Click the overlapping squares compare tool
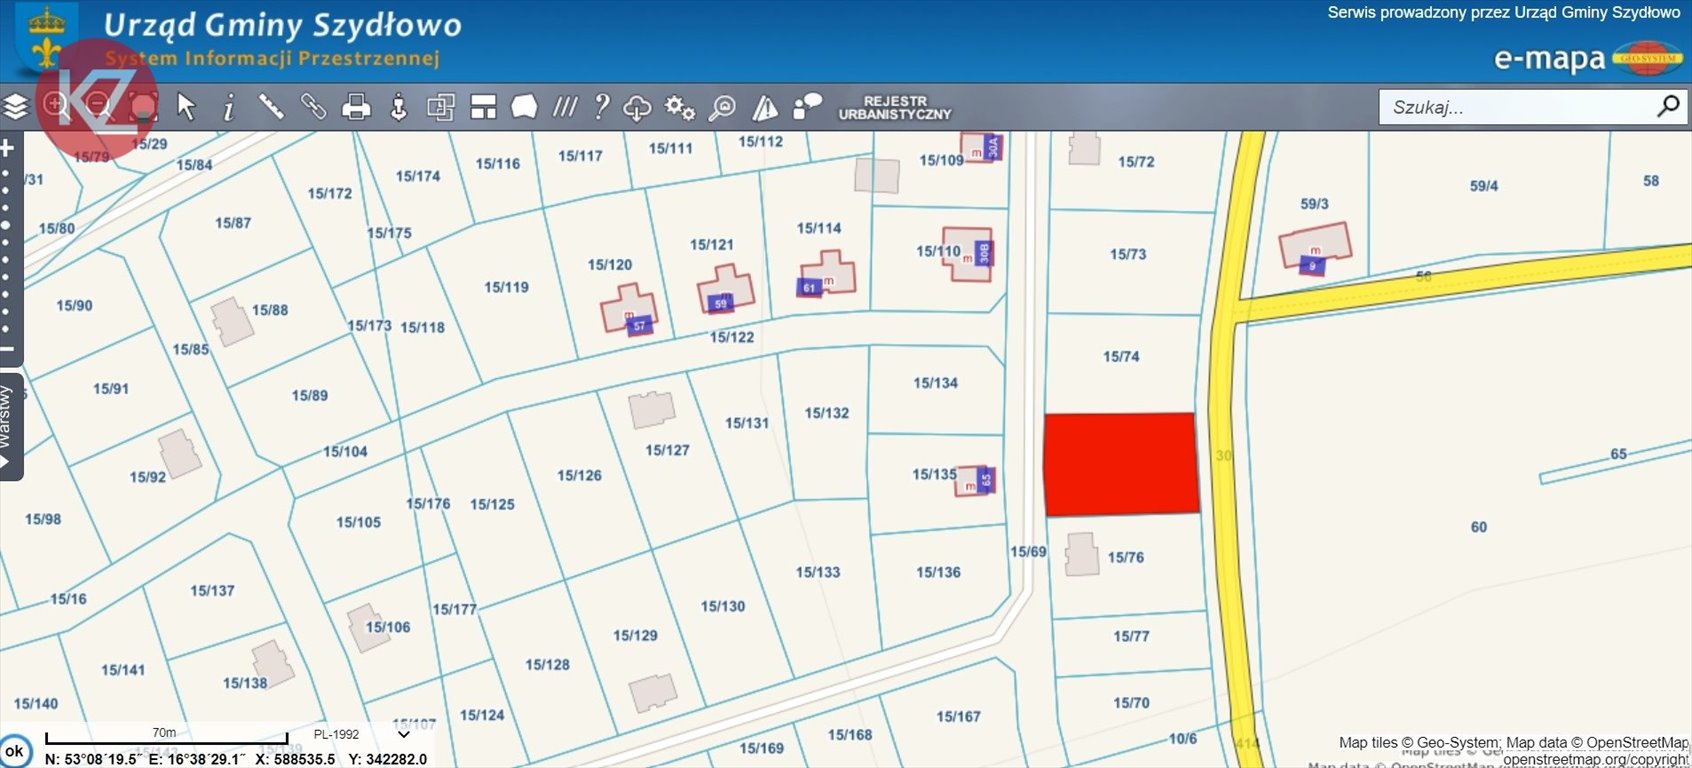 (441, 106)
